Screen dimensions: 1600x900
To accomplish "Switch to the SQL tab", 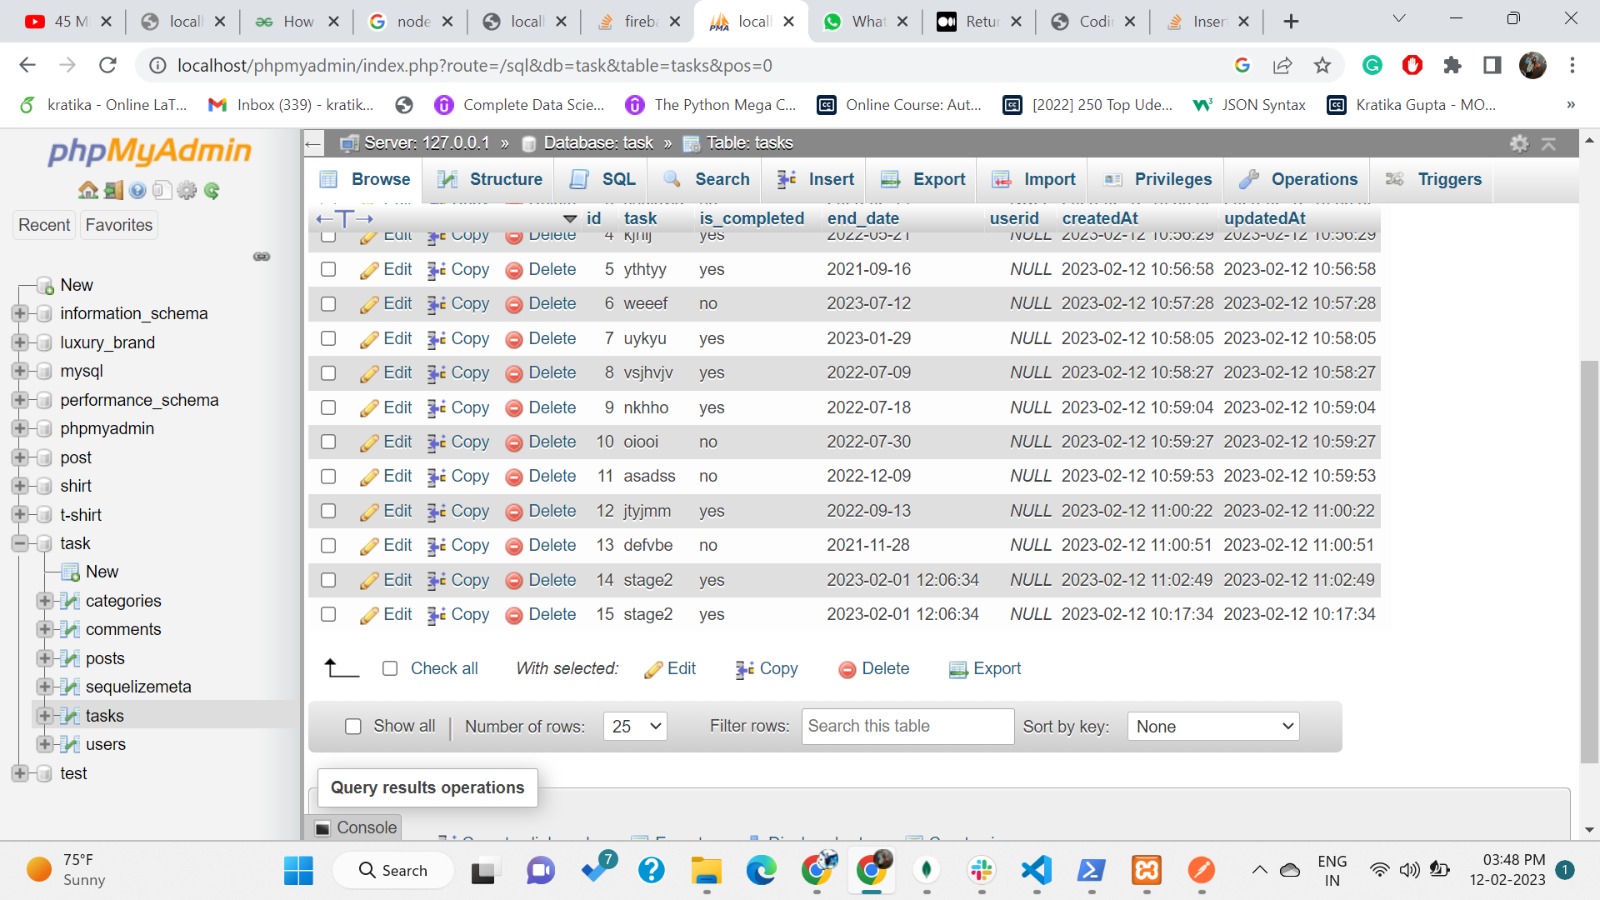I will coord(601,180).
